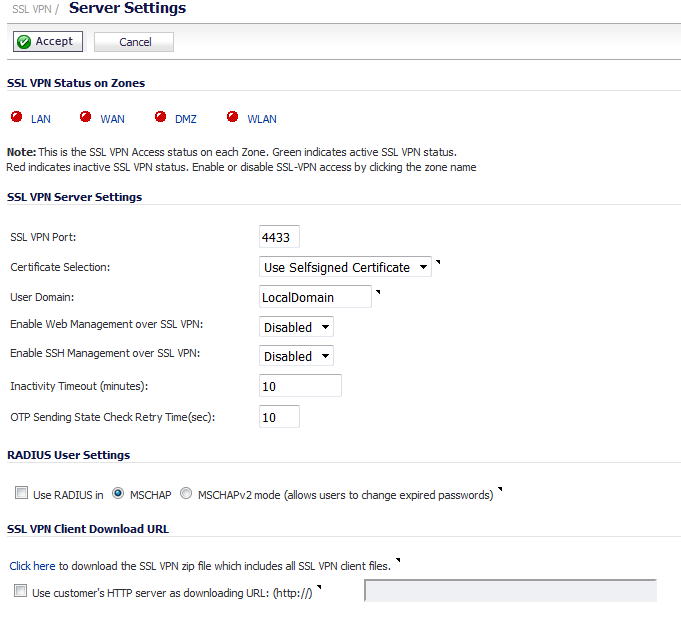Click tooltip marker after MSCHAPv2 mode text
Viewport: 681px width, 619px height.
click(x=500, y=489)
